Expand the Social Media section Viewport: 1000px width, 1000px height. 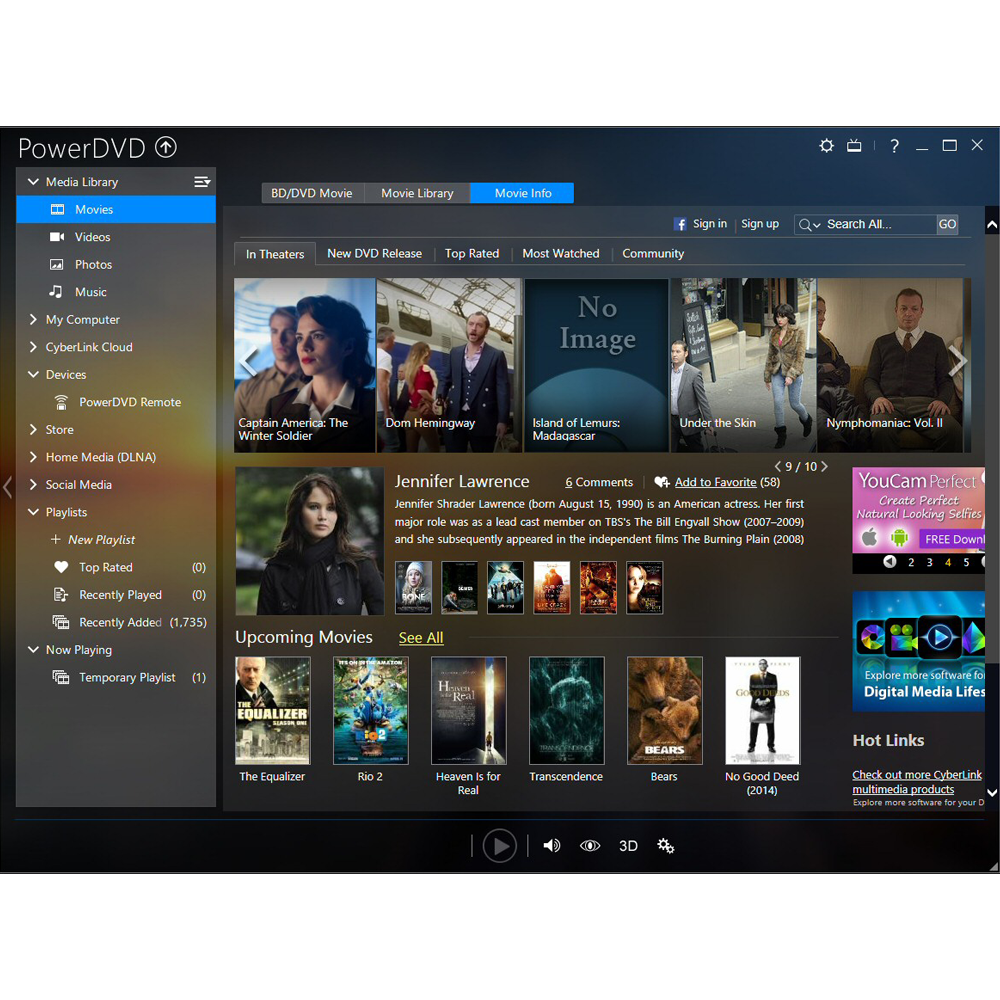coord(33,484)
